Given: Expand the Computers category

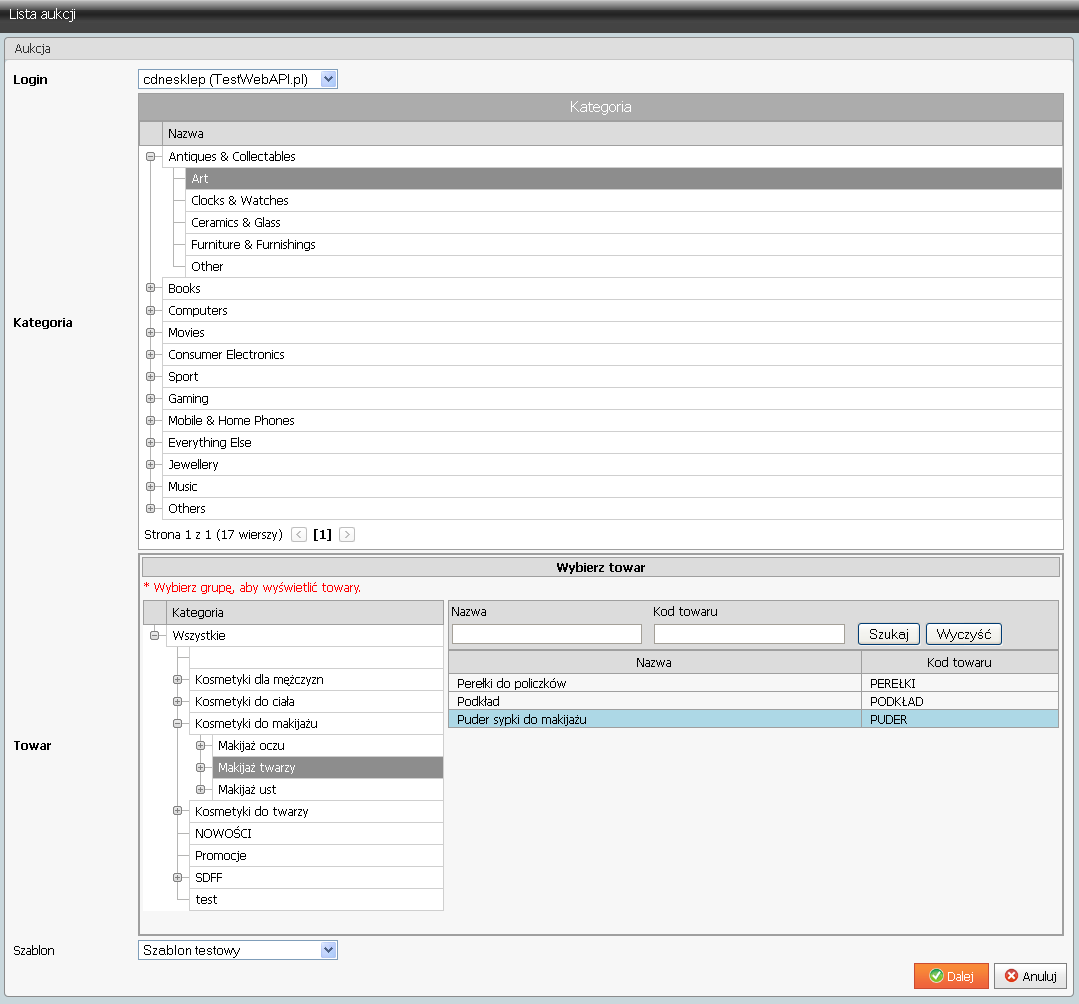Looking at the screenshot, I should coord(150,310).
